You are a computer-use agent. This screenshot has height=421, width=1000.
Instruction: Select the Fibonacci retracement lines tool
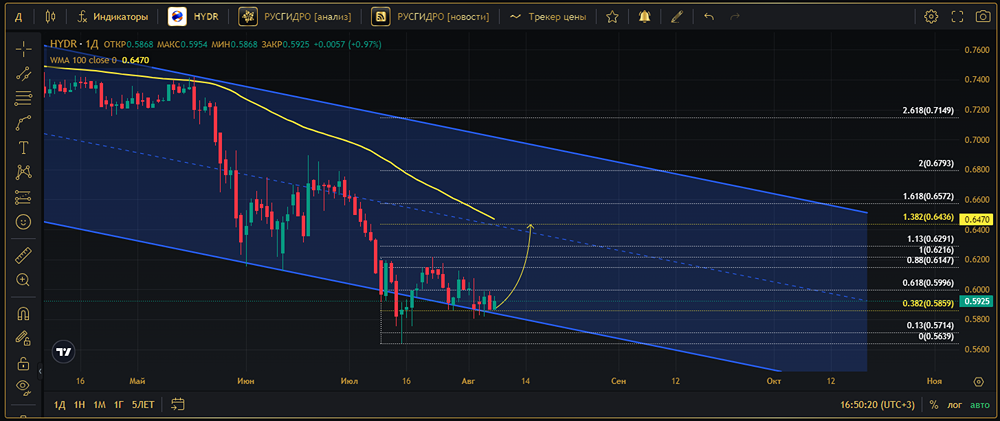coord(24,98)
